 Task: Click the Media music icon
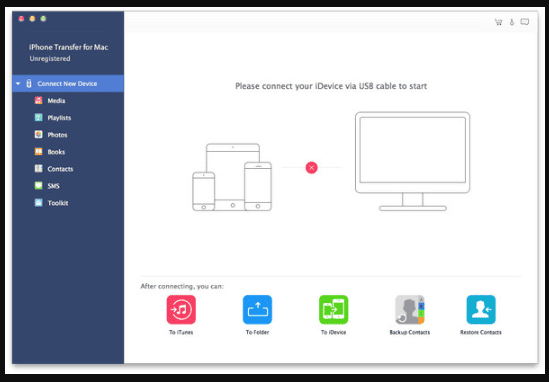click(x=39, y=100)
